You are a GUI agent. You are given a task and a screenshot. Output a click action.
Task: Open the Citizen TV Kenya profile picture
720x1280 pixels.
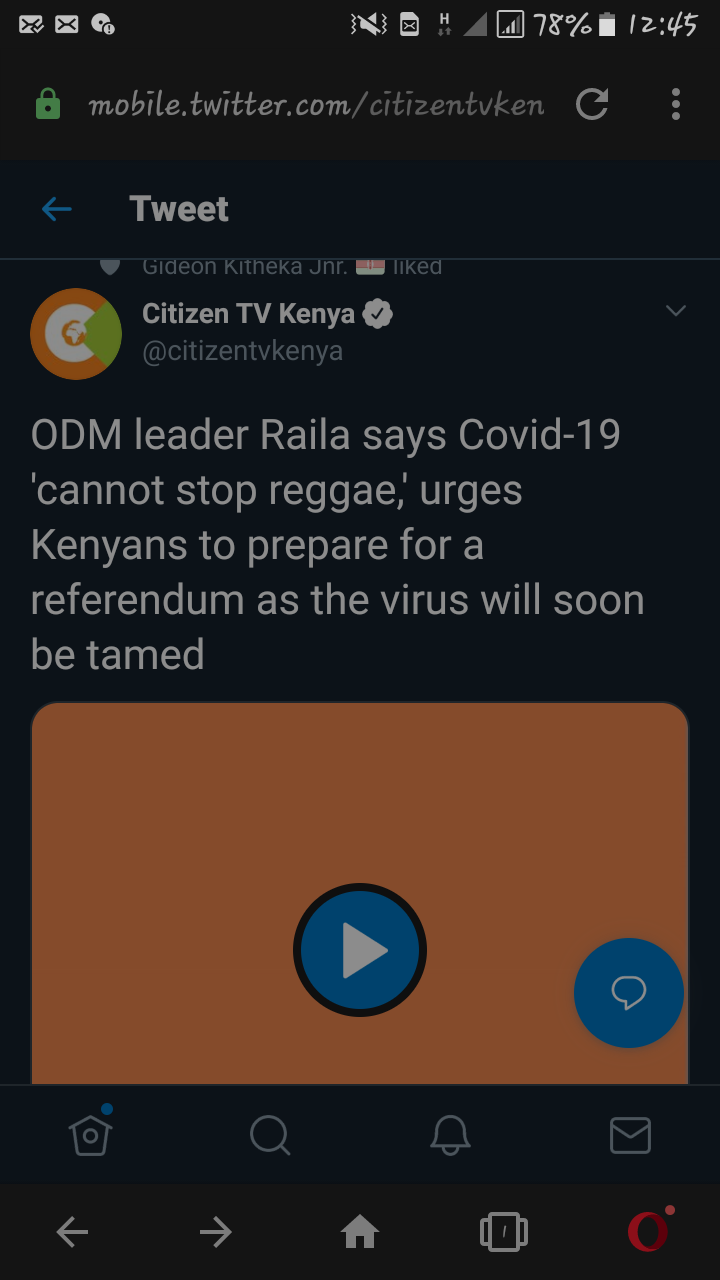pyautogui.click(x=76, y=333)
